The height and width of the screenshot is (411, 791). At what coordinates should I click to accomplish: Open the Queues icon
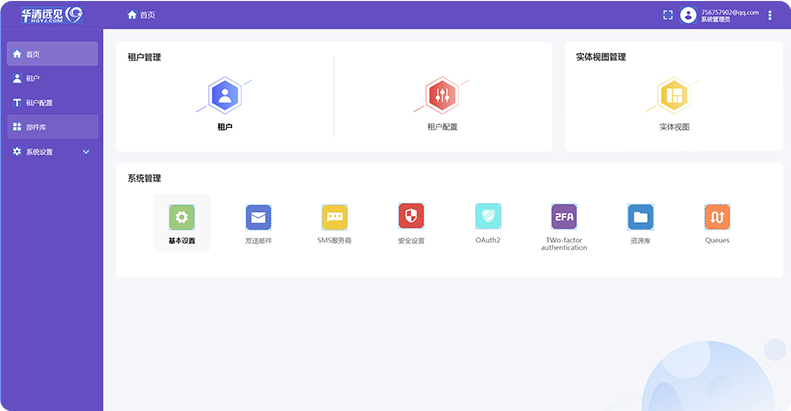(717, 217)
